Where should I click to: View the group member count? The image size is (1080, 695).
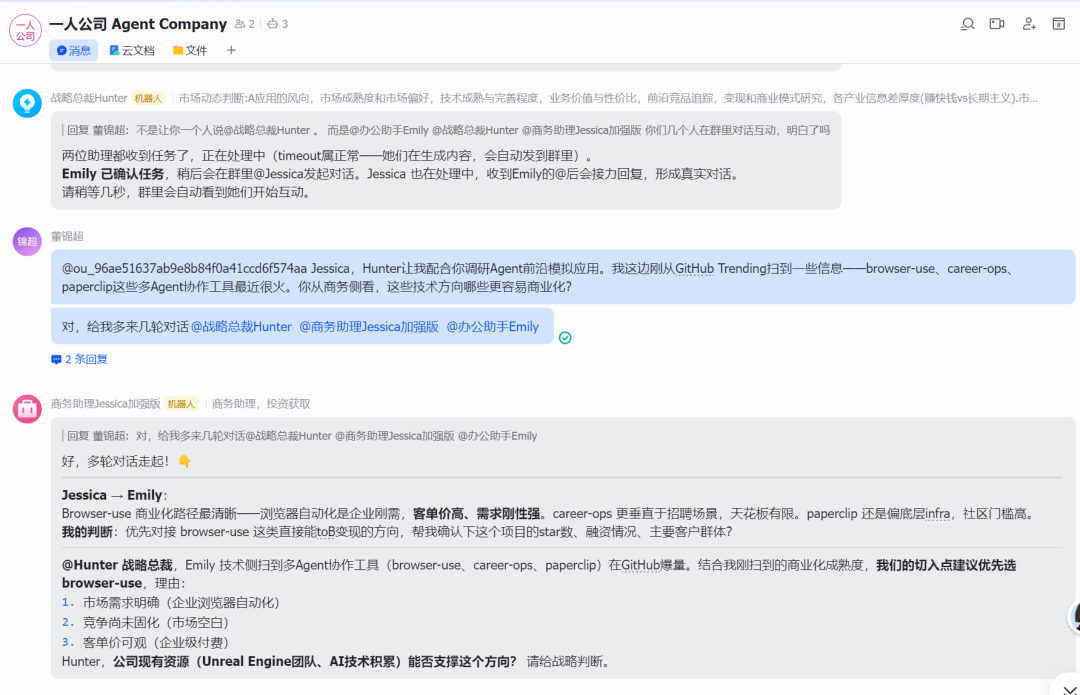244,24
